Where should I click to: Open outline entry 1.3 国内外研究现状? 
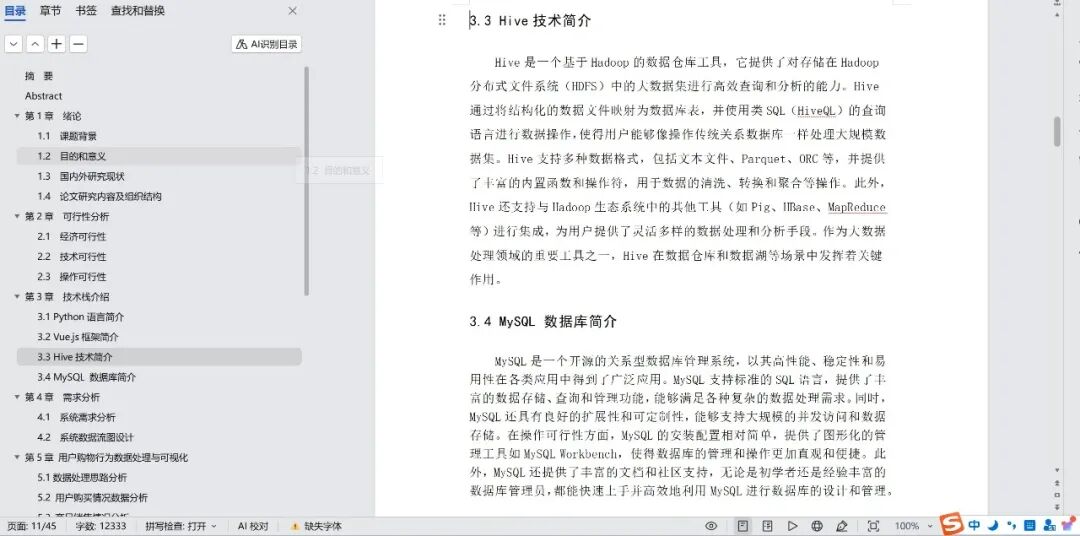click(x=81, y=176)
